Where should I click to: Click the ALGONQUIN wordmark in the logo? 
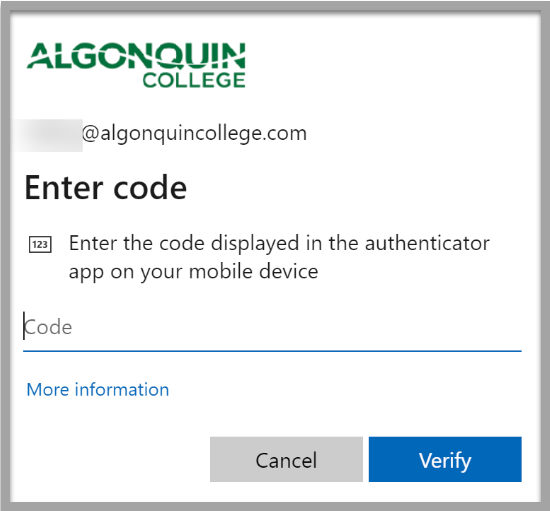tap(136, 55)
